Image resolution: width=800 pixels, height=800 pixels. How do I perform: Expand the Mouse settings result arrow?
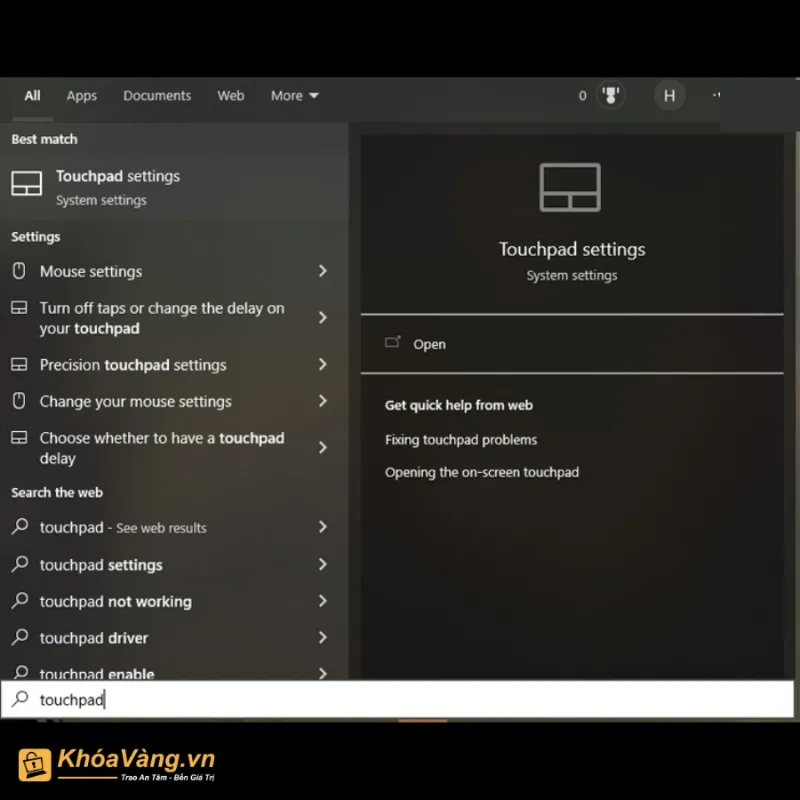point(322,271)
